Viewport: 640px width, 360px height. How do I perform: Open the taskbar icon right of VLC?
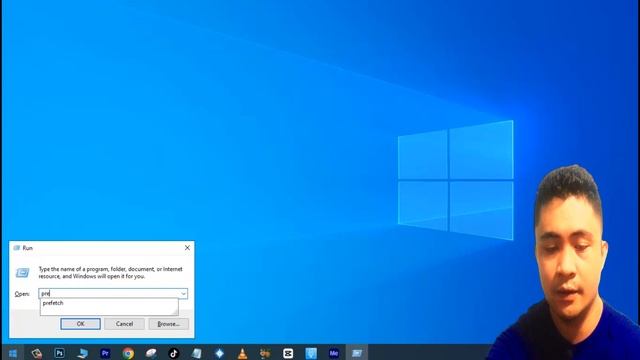[265, 353]
